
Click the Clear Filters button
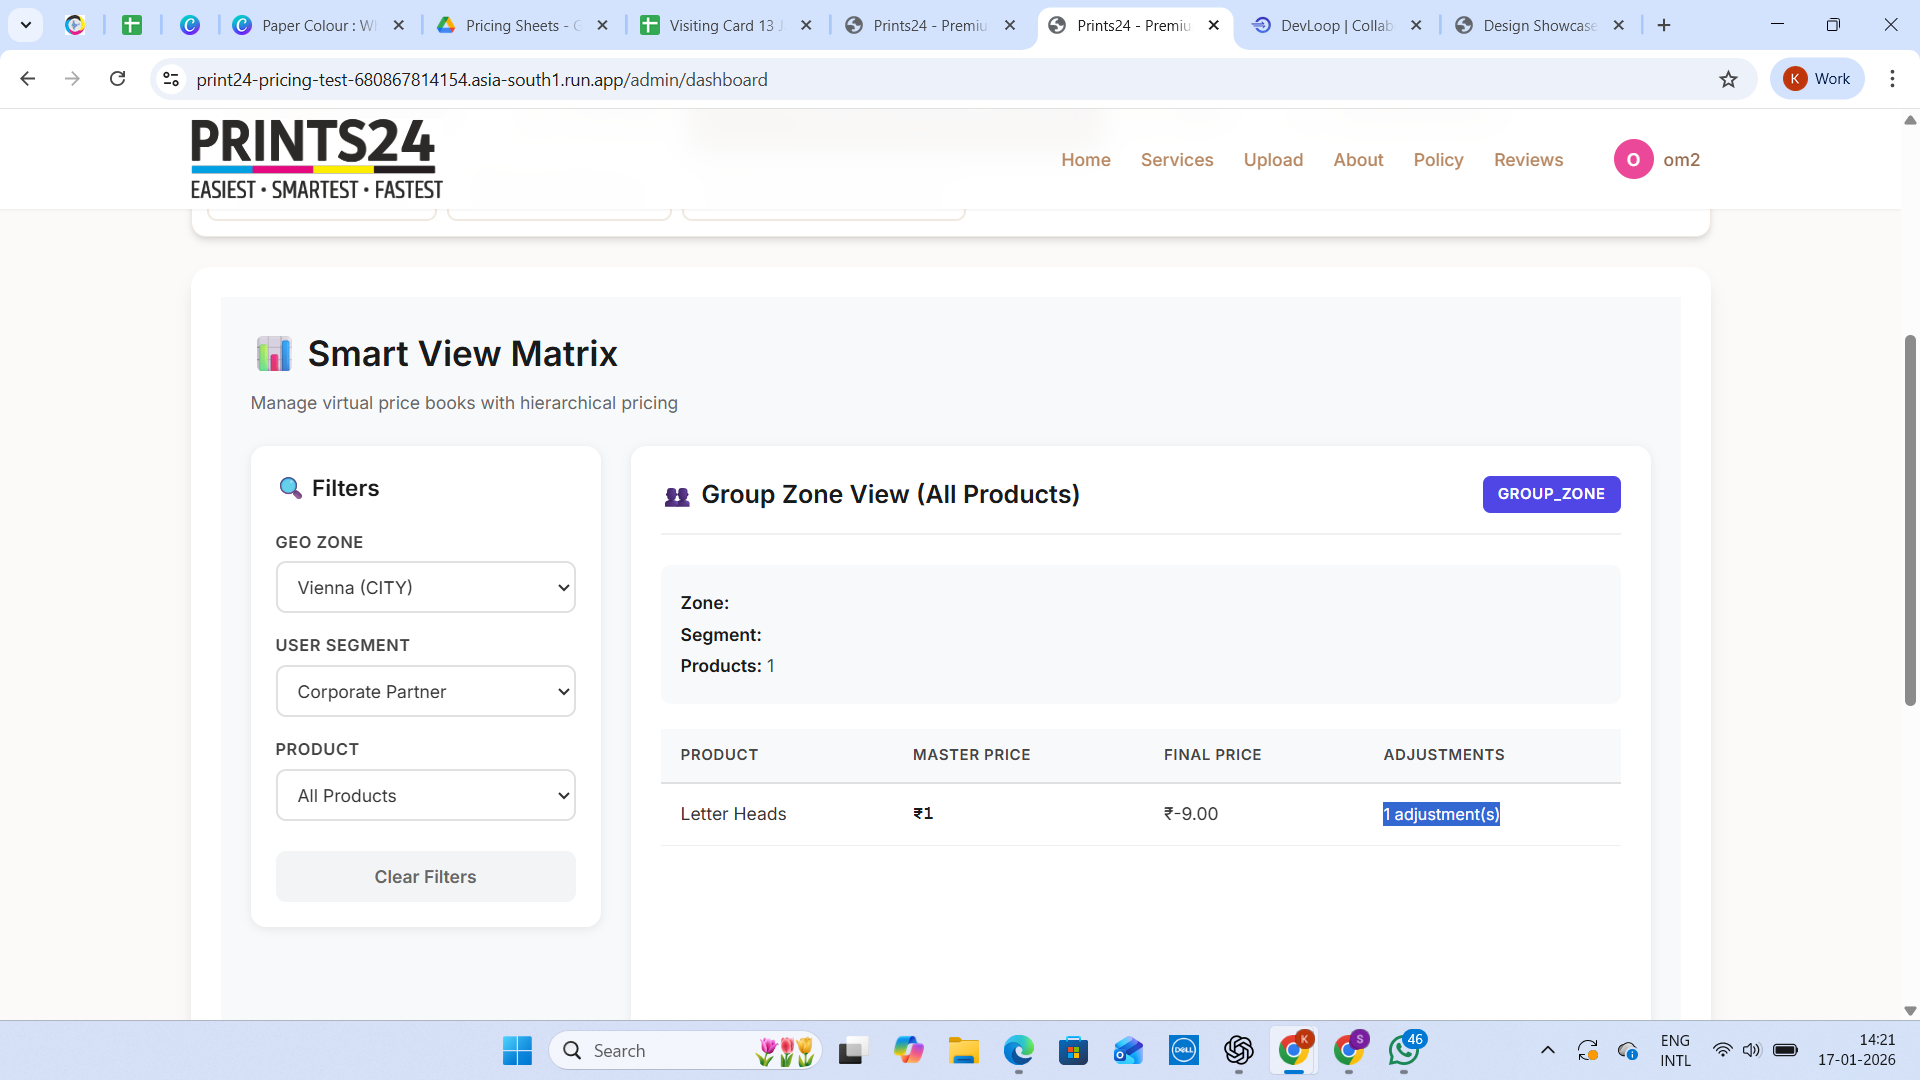(x=425, y=876)
